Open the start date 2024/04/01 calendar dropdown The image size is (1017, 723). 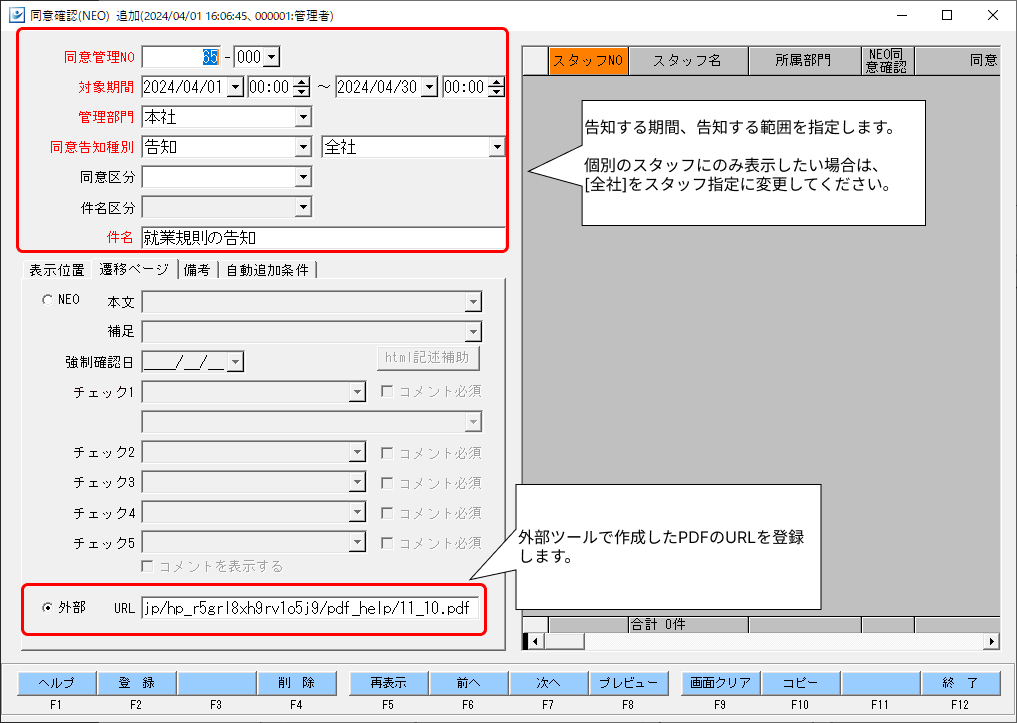click(x=235, y=87)
